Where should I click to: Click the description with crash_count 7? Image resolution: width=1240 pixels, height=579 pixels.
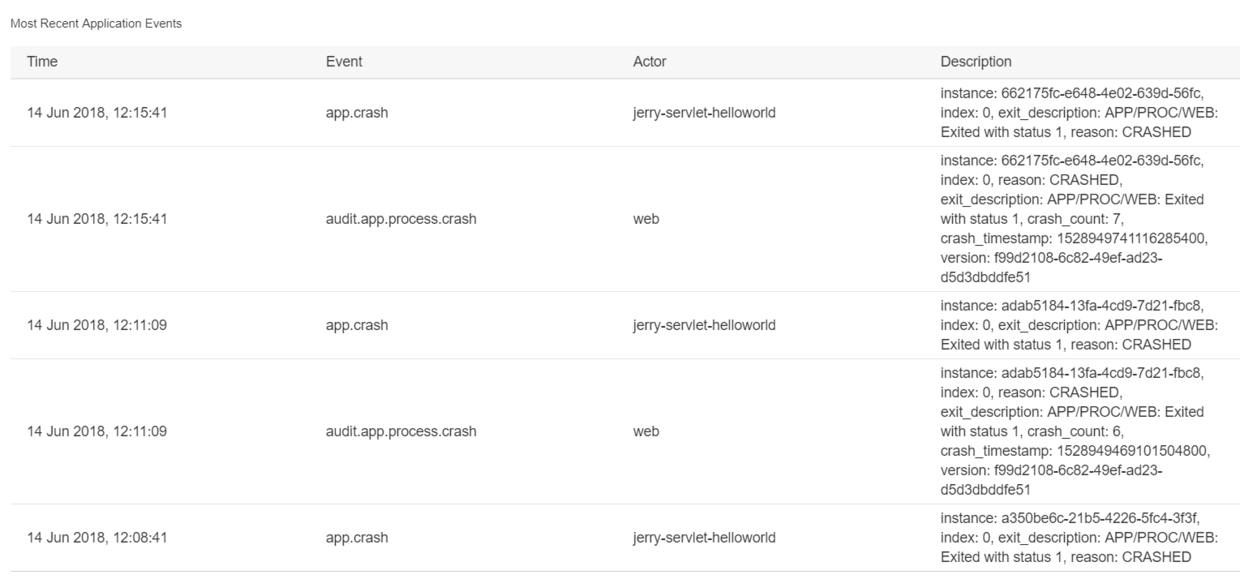pos(1071,219)
